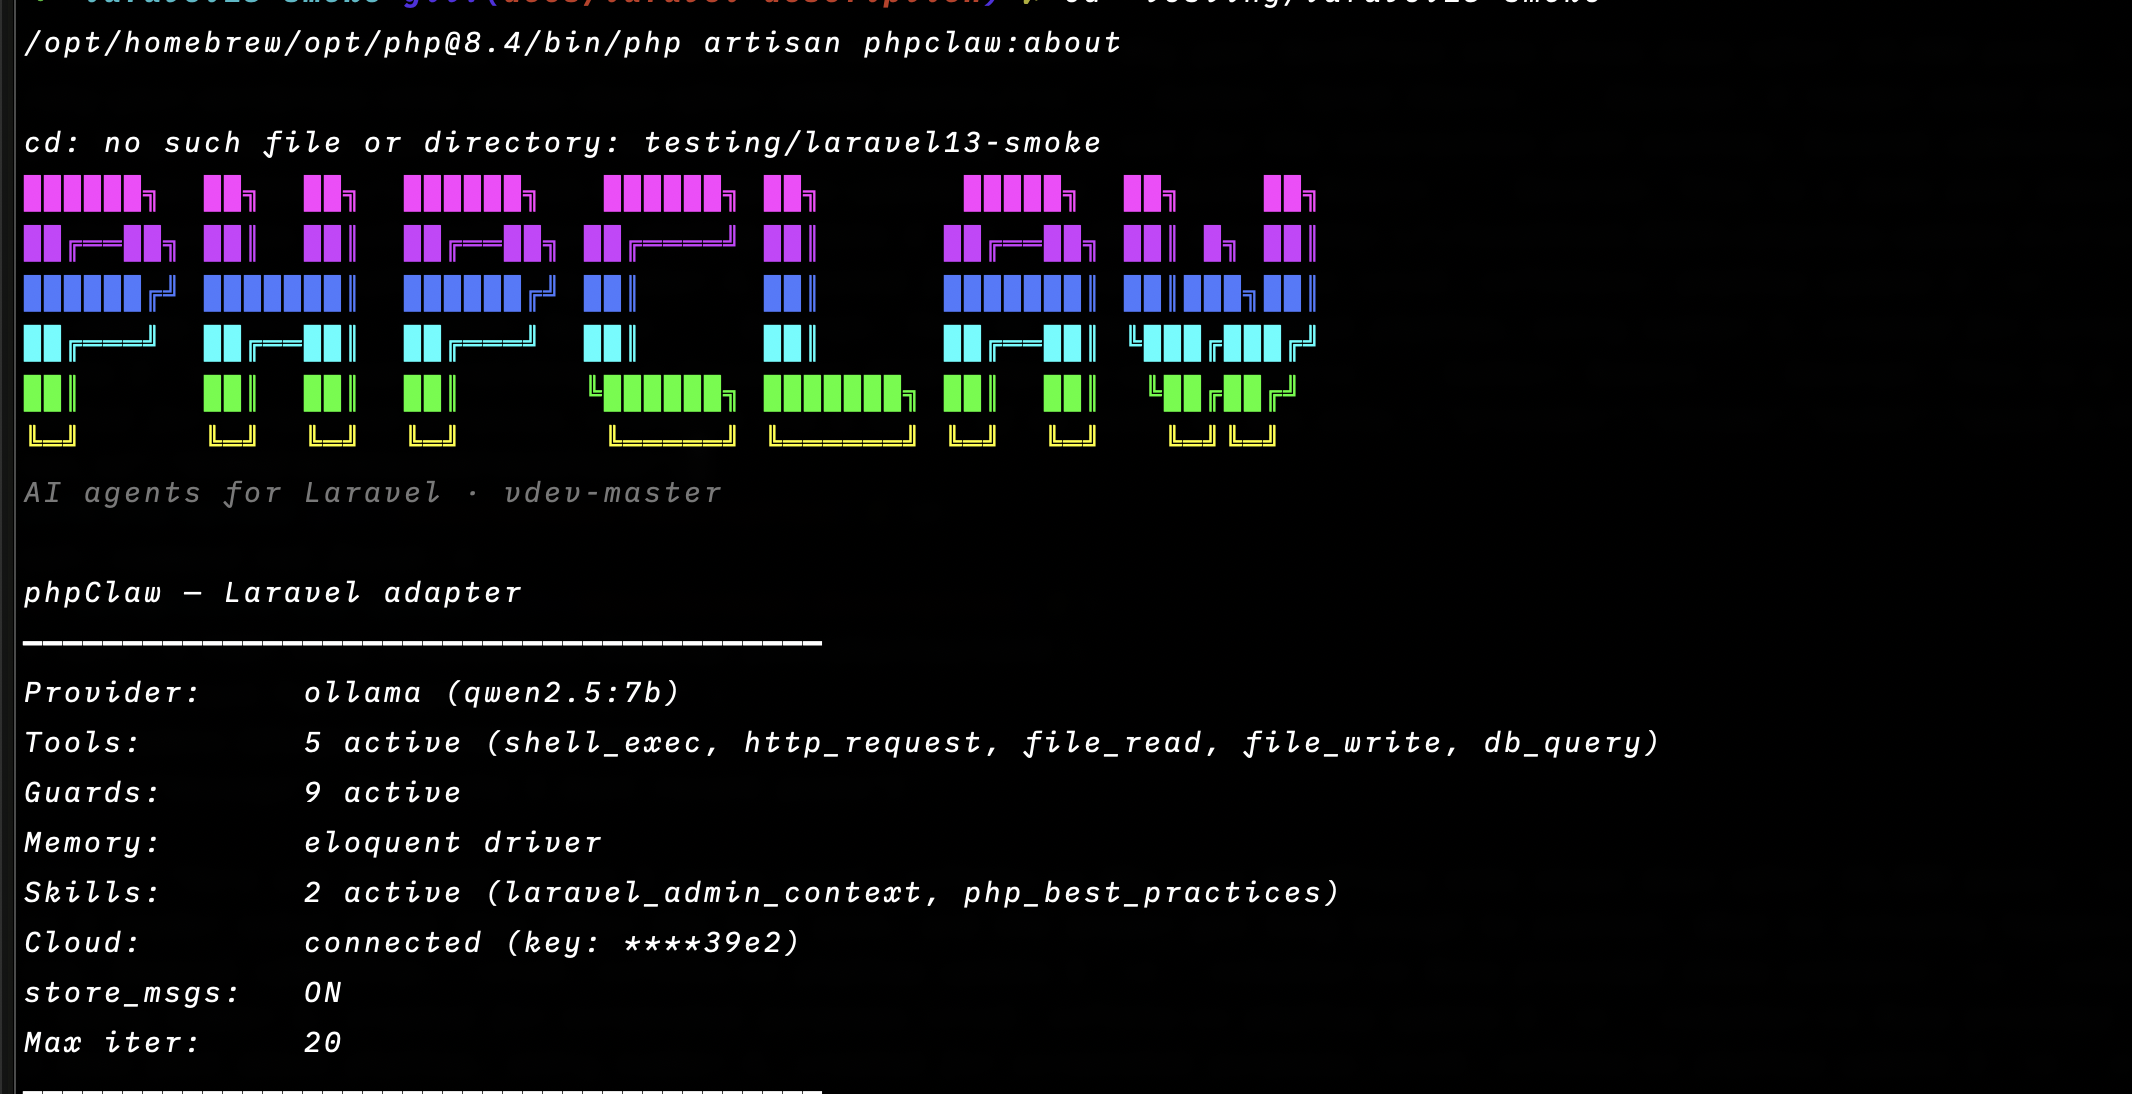Click the PHPCLAW ASCII art banner

coord(670,311)
